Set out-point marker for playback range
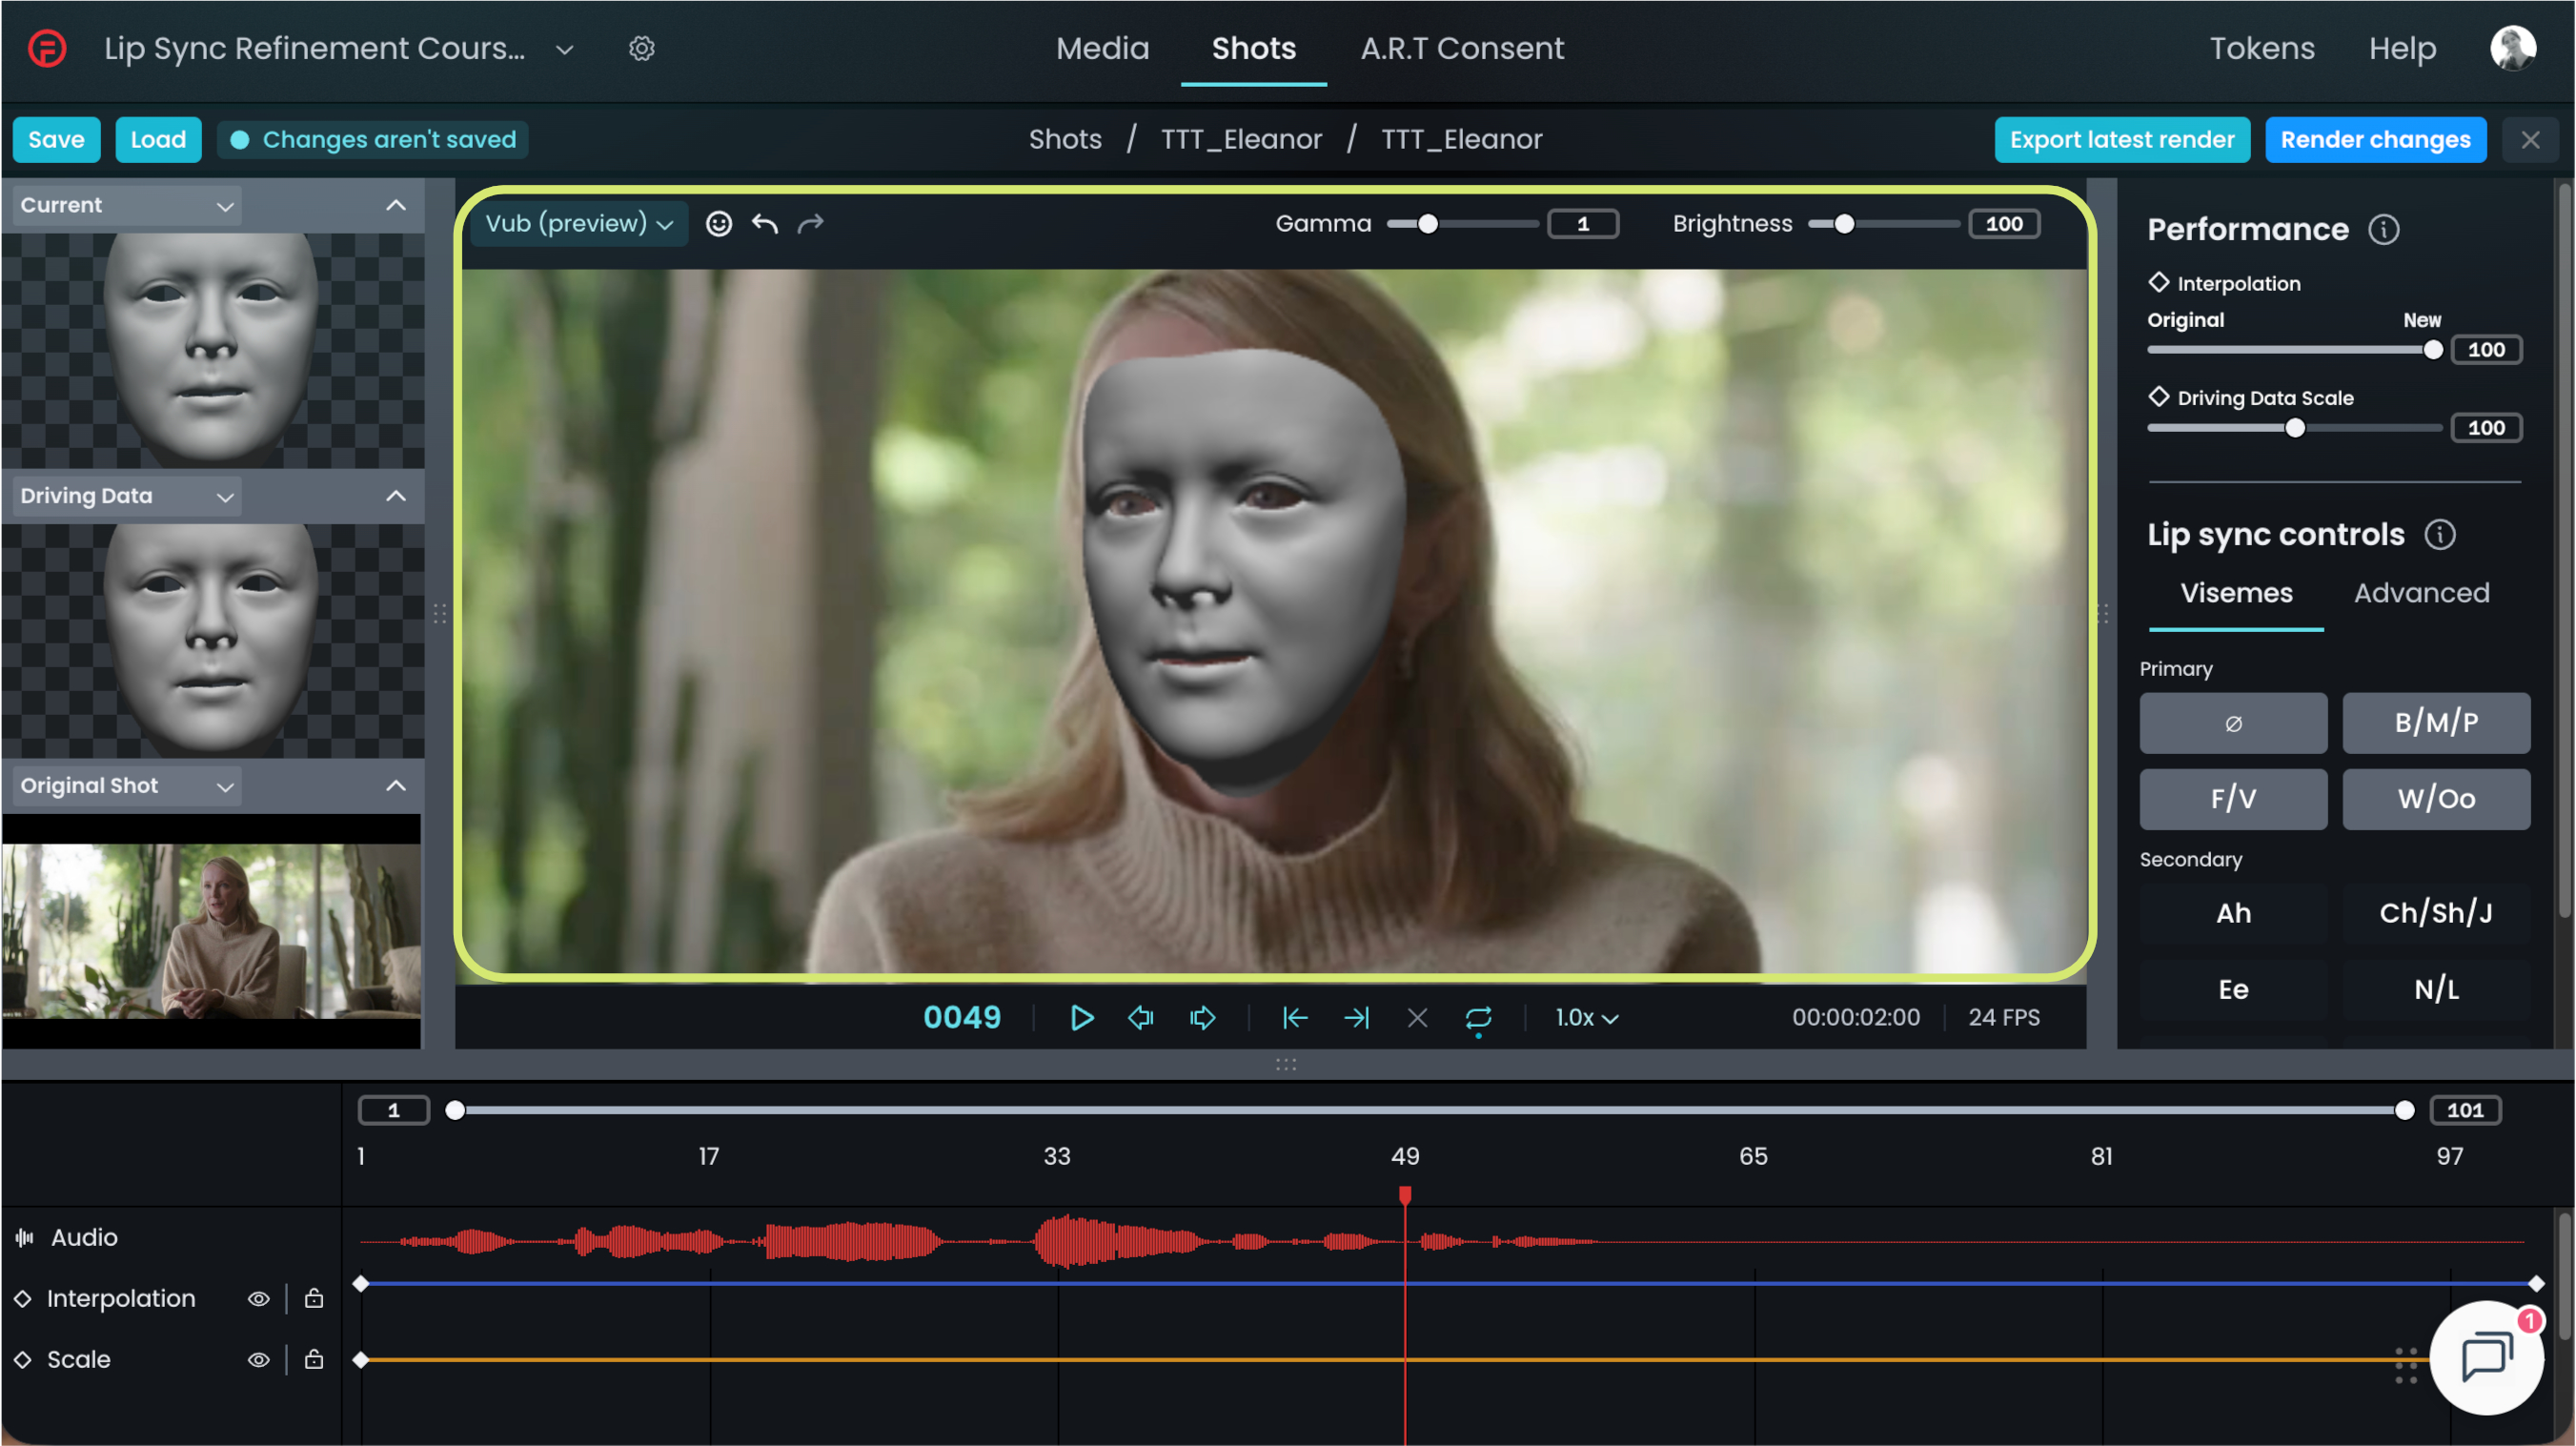 [x=1356, y=1018]
